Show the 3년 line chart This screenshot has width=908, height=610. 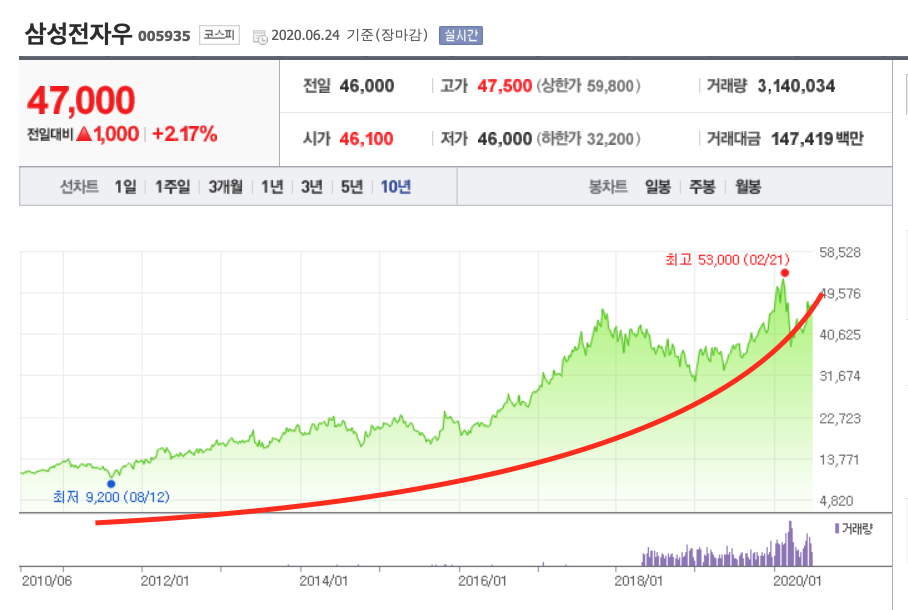pyautogui.click(x=312, y=187)
